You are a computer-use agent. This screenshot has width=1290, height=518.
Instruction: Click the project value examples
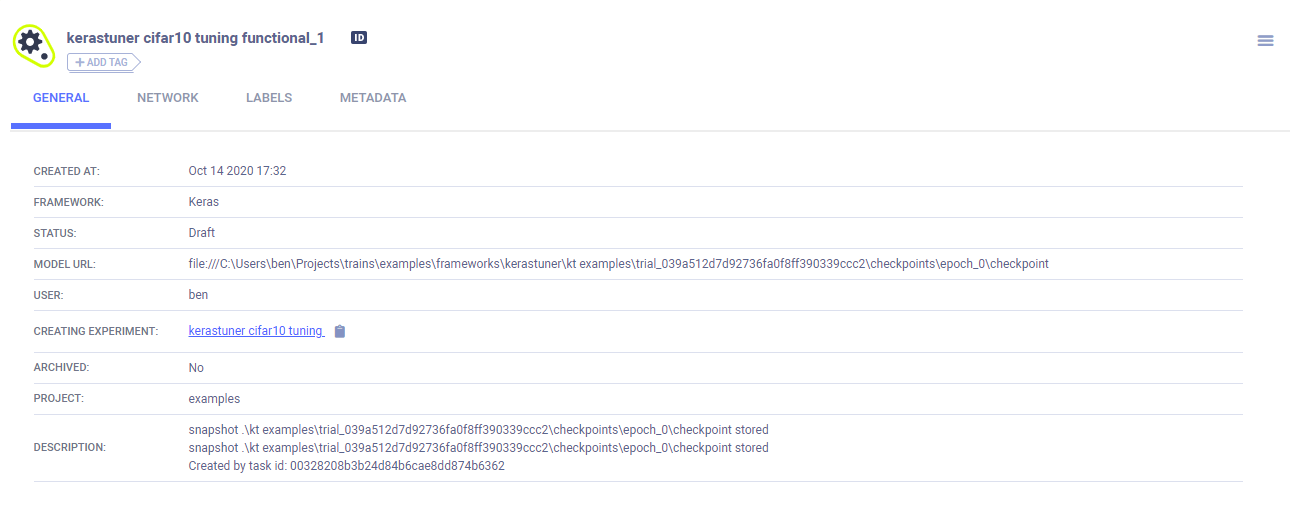pos(214,398)
